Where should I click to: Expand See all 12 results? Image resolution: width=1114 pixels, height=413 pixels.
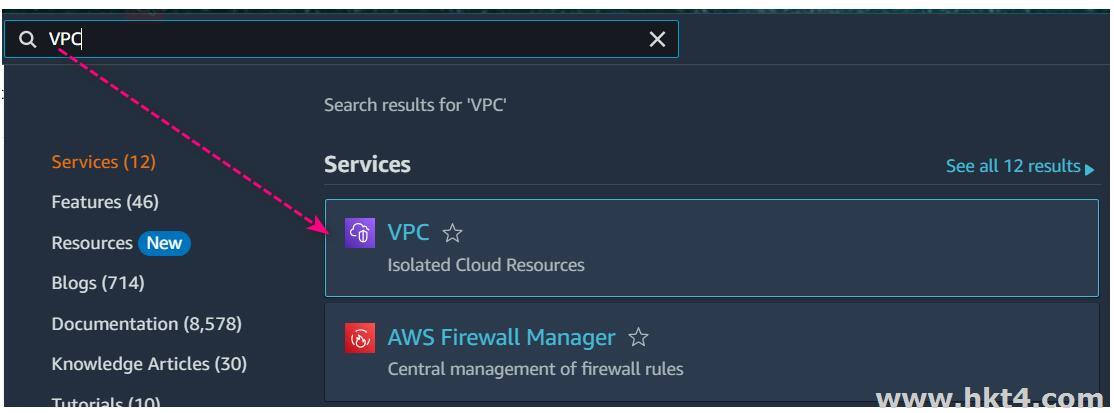coord(1019,166)
